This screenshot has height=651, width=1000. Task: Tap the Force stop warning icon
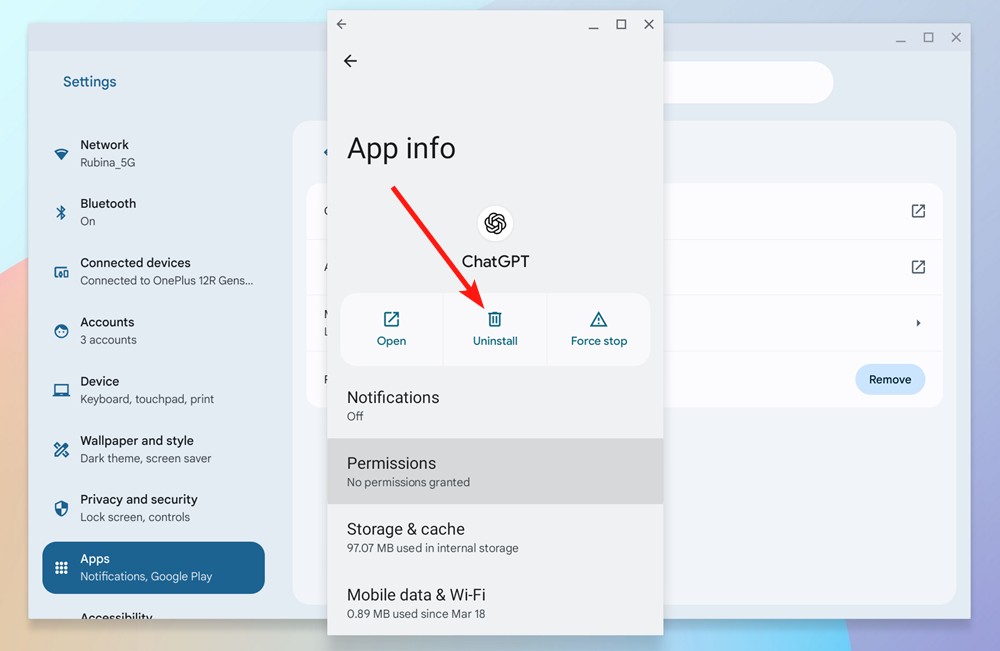(598, 318)
